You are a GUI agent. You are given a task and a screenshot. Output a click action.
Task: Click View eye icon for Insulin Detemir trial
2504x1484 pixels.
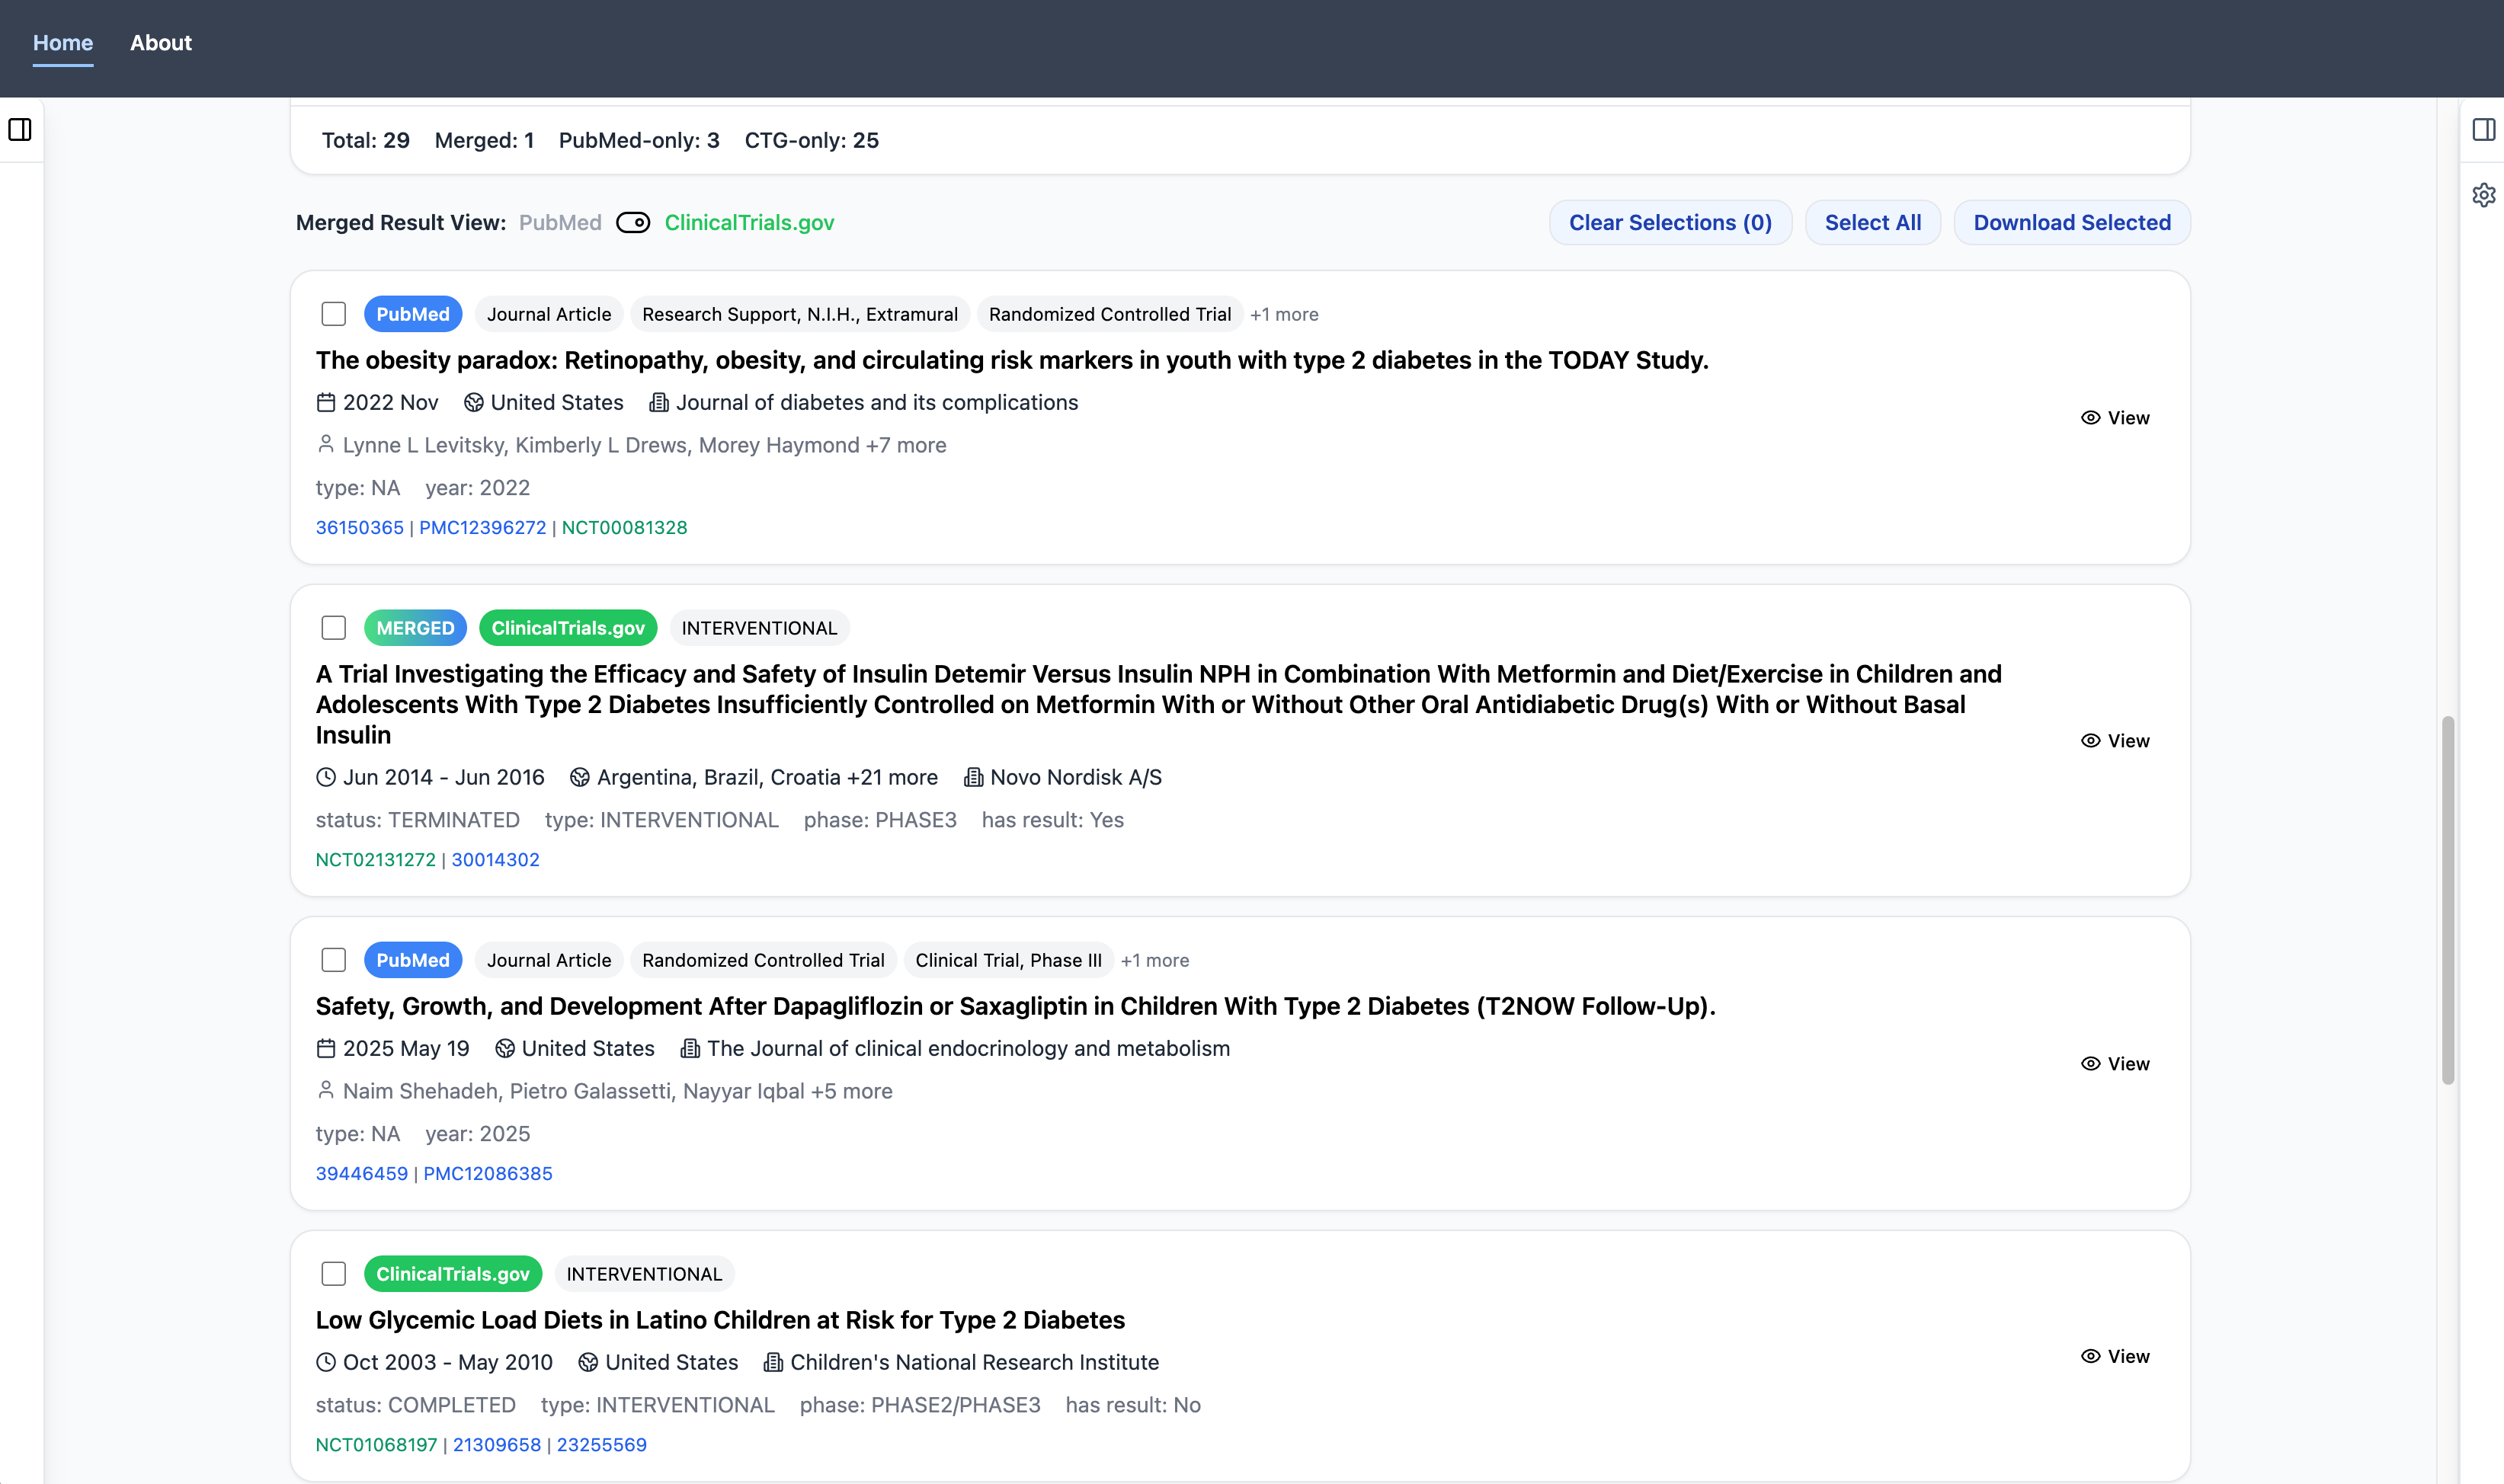[x=2090, y=741]
